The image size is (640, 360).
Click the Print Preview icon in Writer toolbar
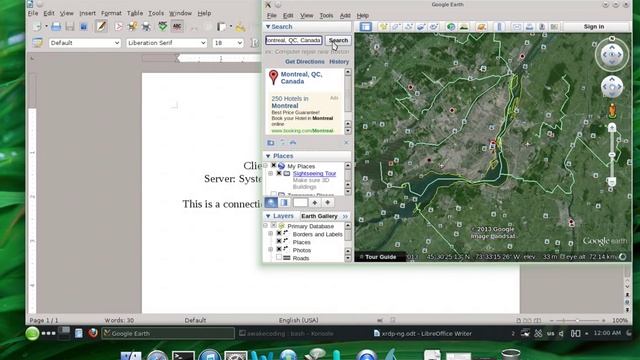coord(146,27)
